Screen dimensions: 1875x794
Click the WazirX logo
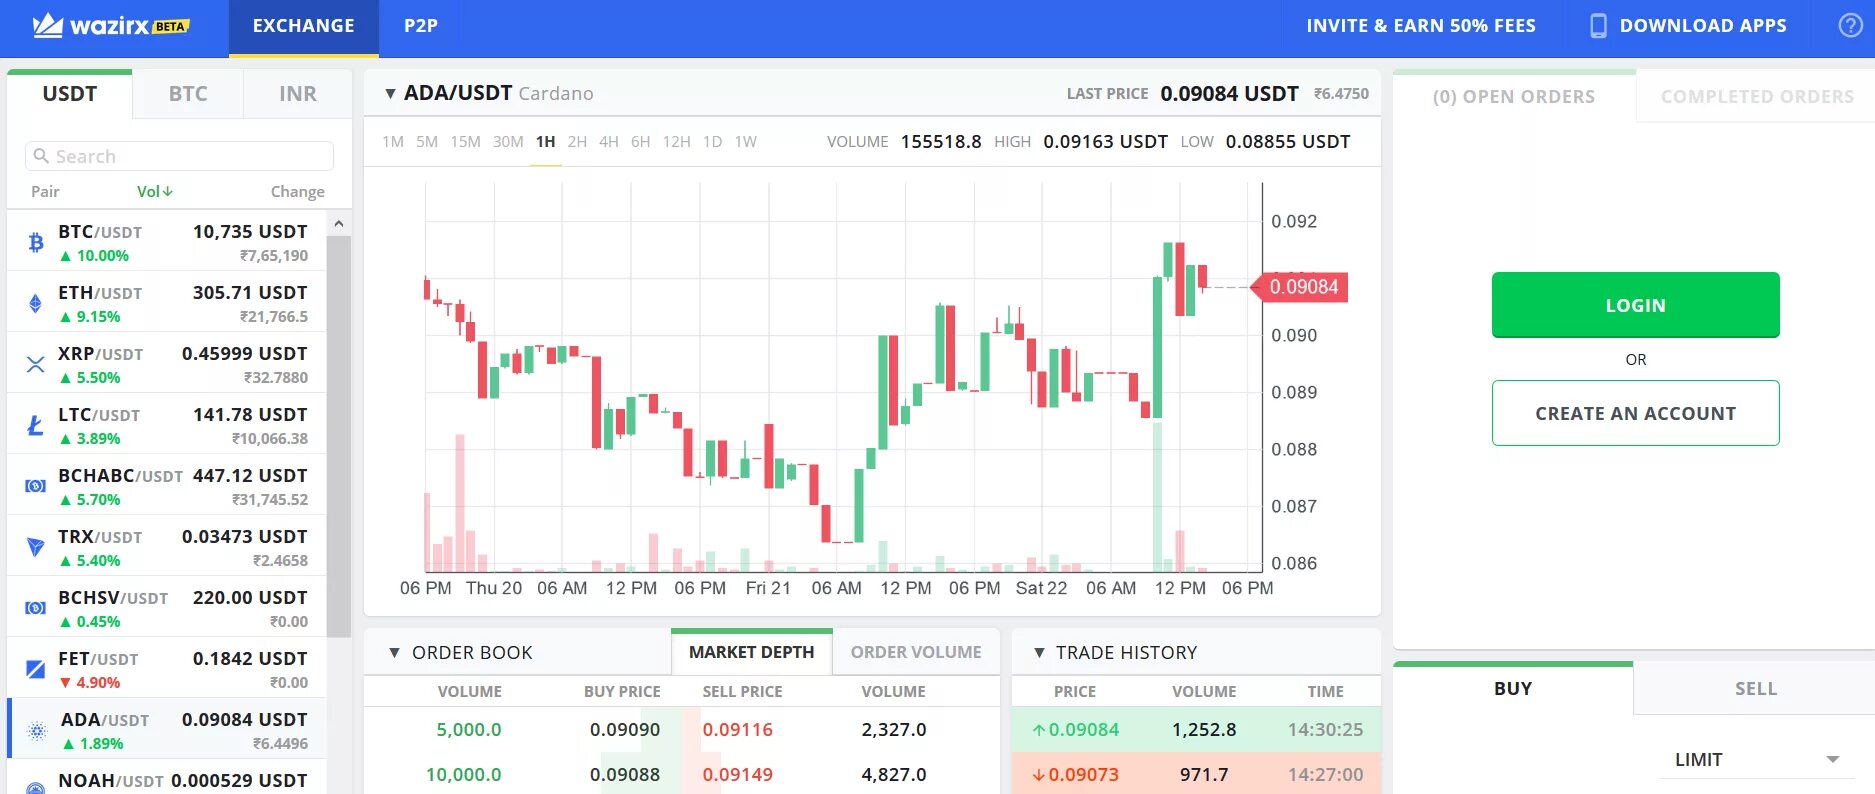click(110, 26)
